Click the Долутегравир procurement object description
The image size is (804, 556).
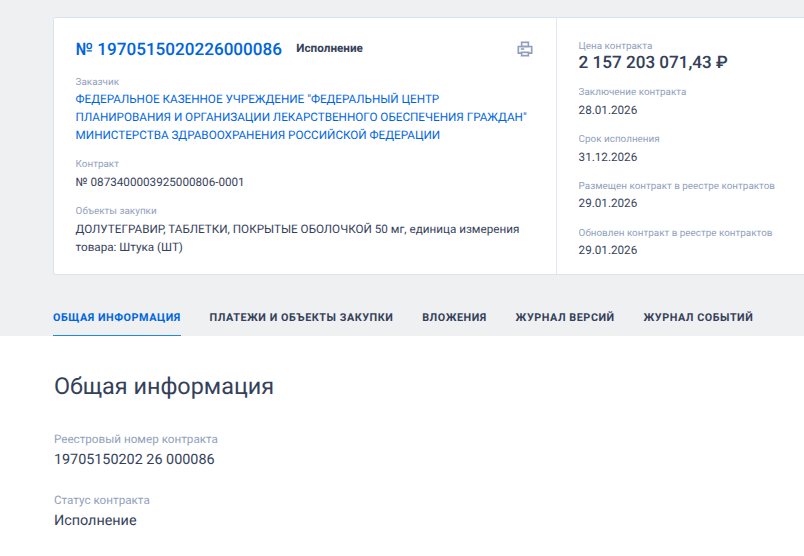[297, 238]
